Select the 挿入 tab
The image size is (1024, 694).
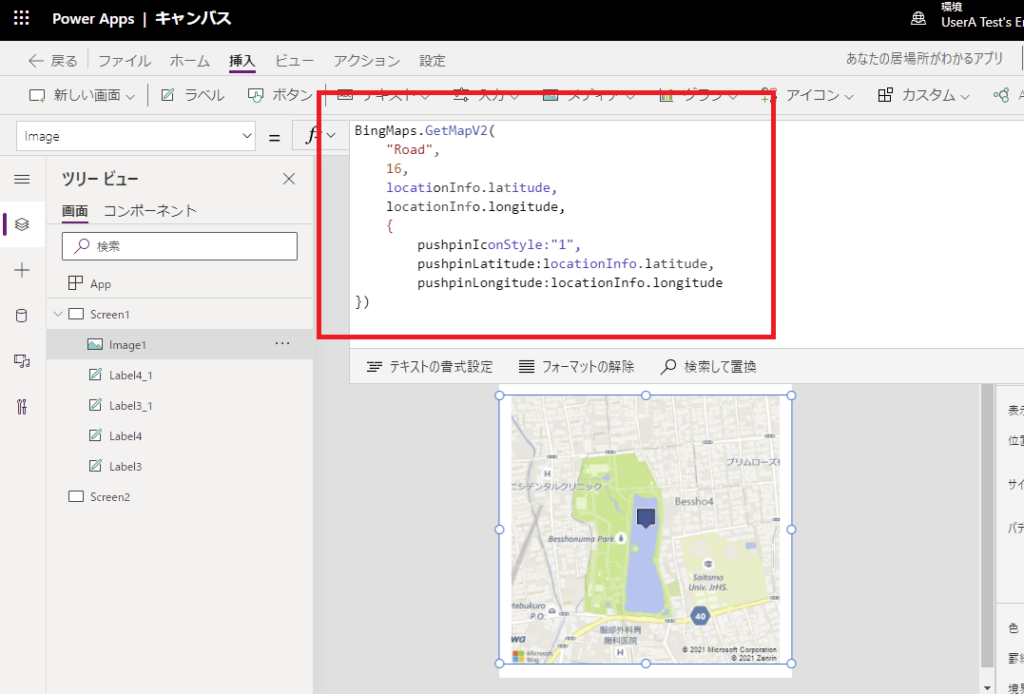tap(242, 61)
